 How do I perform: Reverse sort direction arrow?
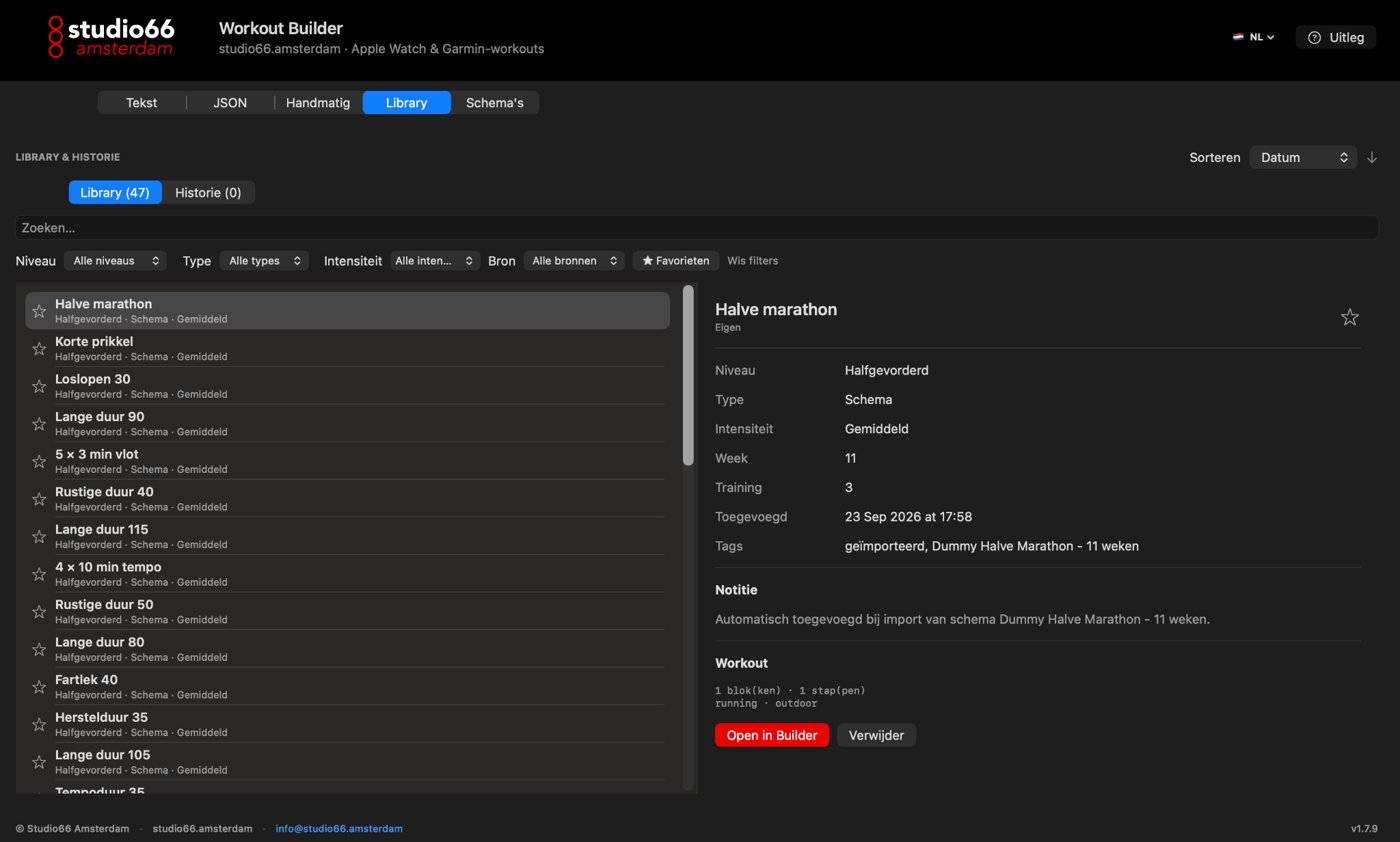[1372, 157]
